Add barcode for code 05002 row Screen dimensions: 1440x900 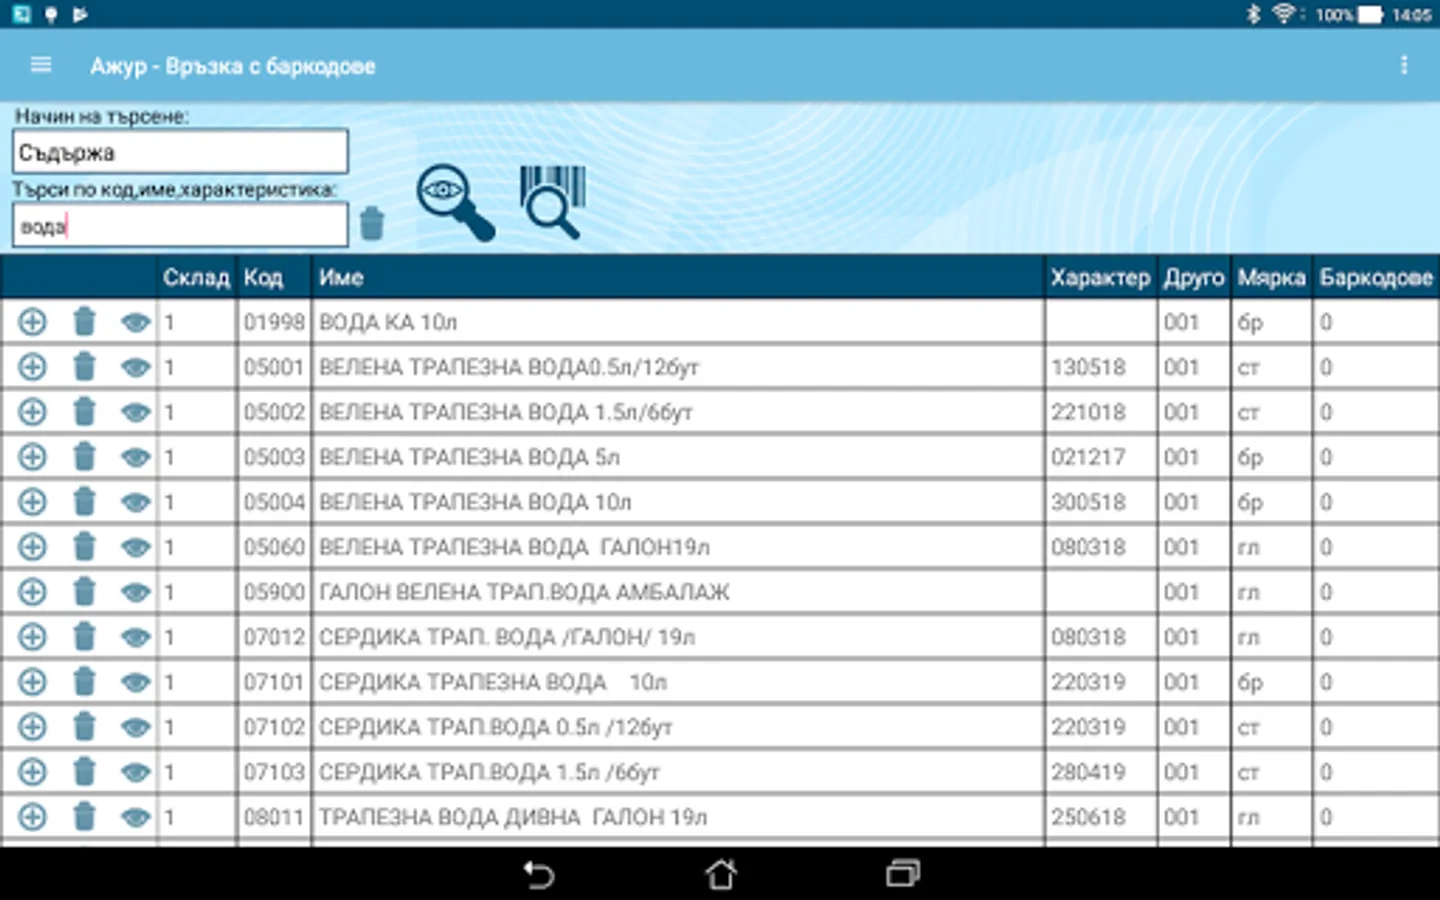click(x=32, y=412)
